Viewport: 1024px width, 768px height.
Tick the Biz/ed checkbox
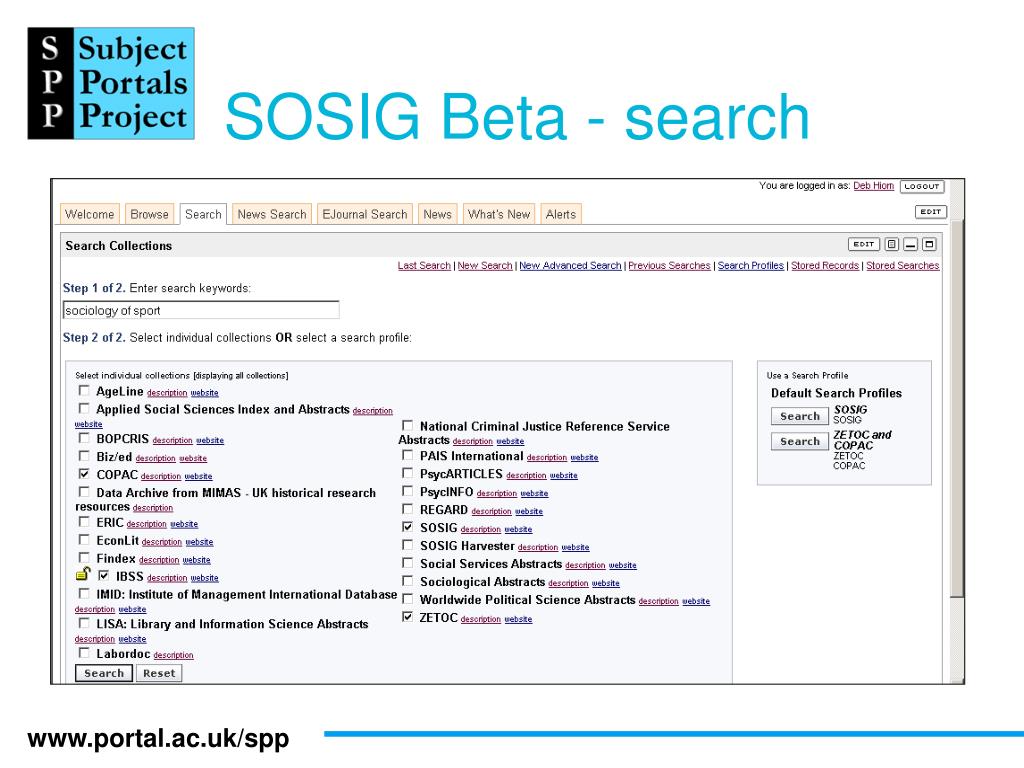pos(84,456)
